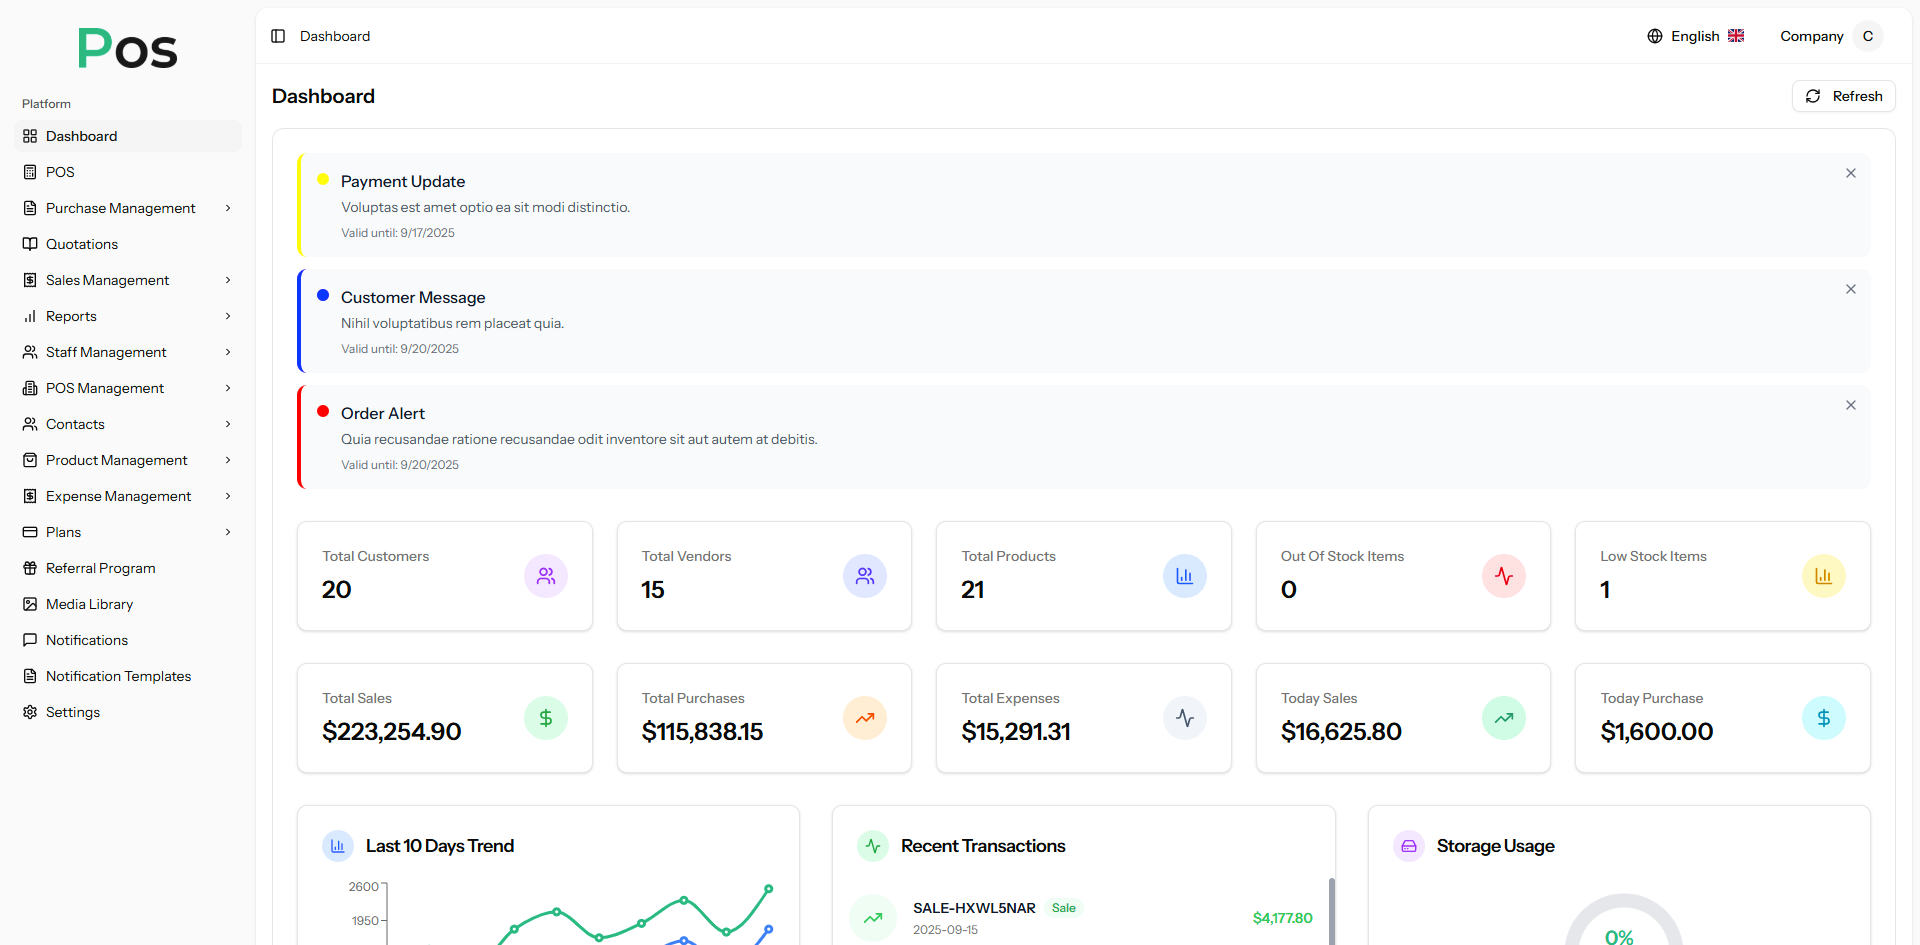Click the Recent Transactions scrollbar
The width and height of the screenshot is (1920, 945).
[x=1331, y=910]
